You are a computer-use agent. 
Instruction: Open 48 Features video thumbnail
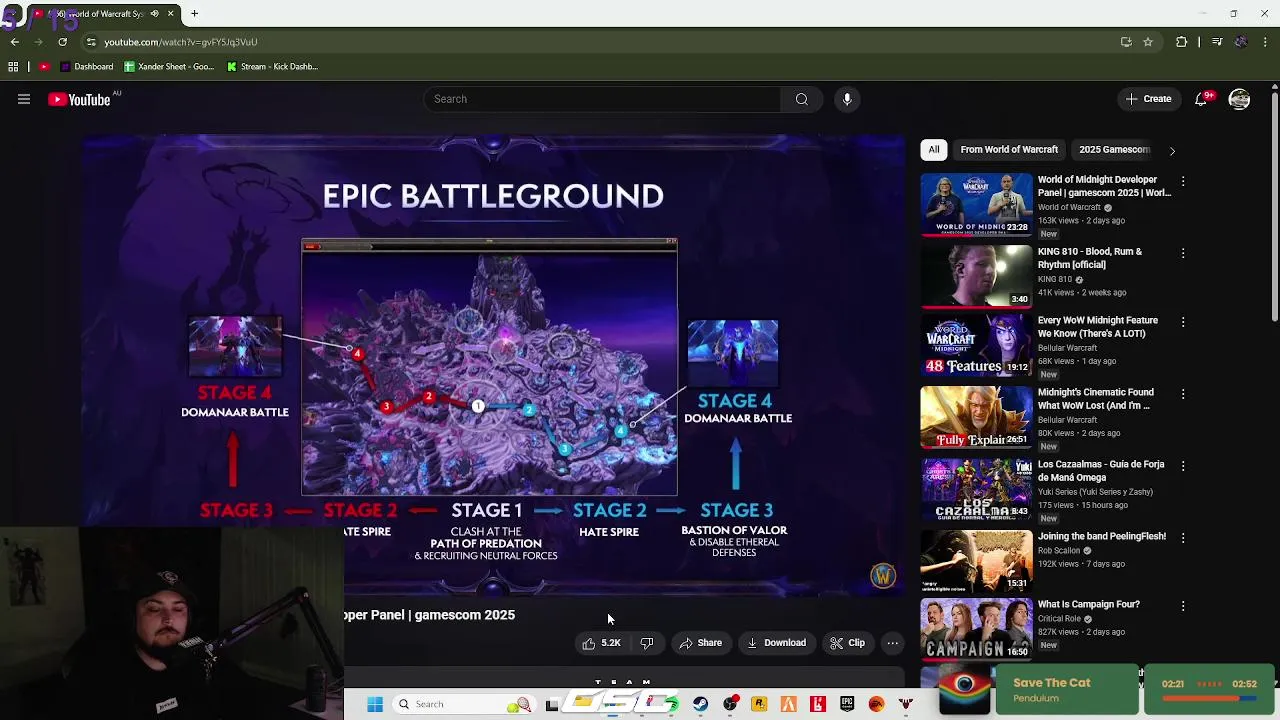(976, 345)
